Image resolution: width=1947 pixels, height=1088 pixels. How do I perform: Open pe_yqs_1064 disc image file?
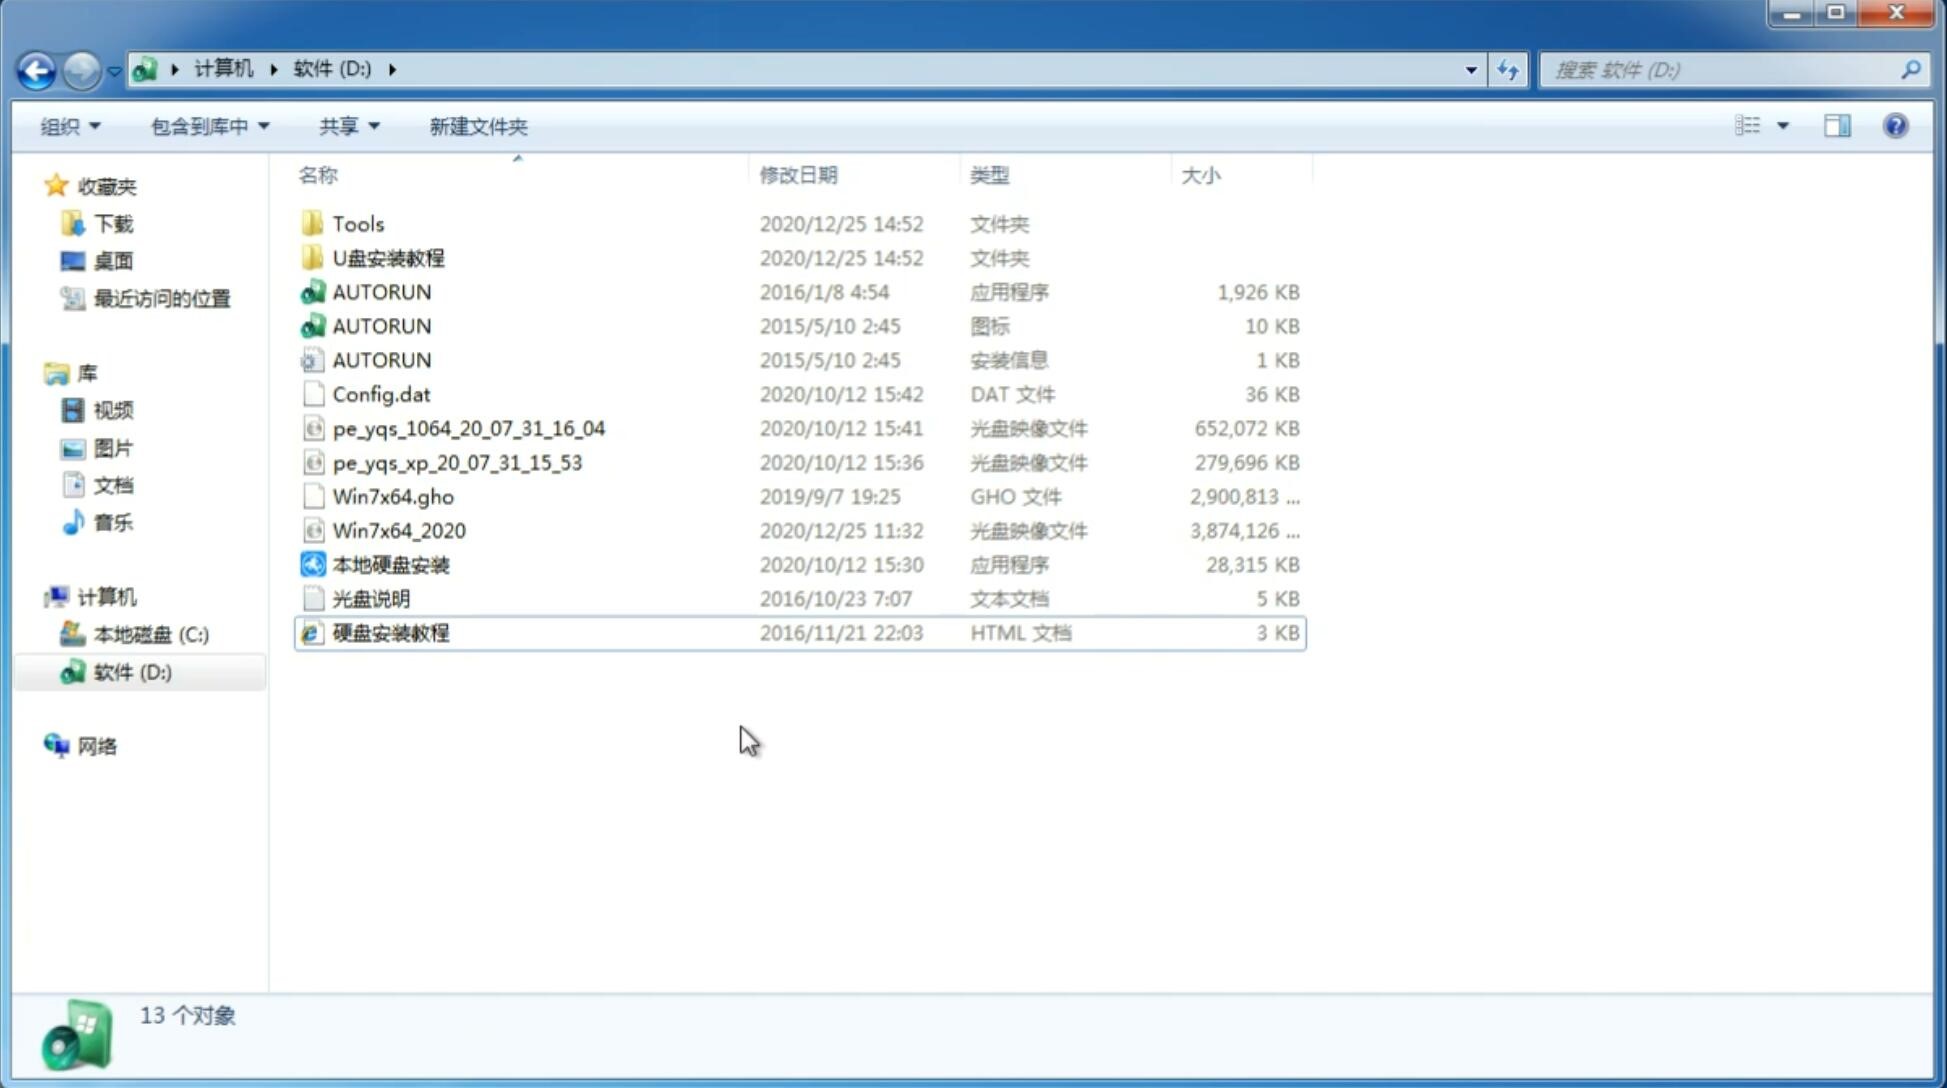pos(468,426)
